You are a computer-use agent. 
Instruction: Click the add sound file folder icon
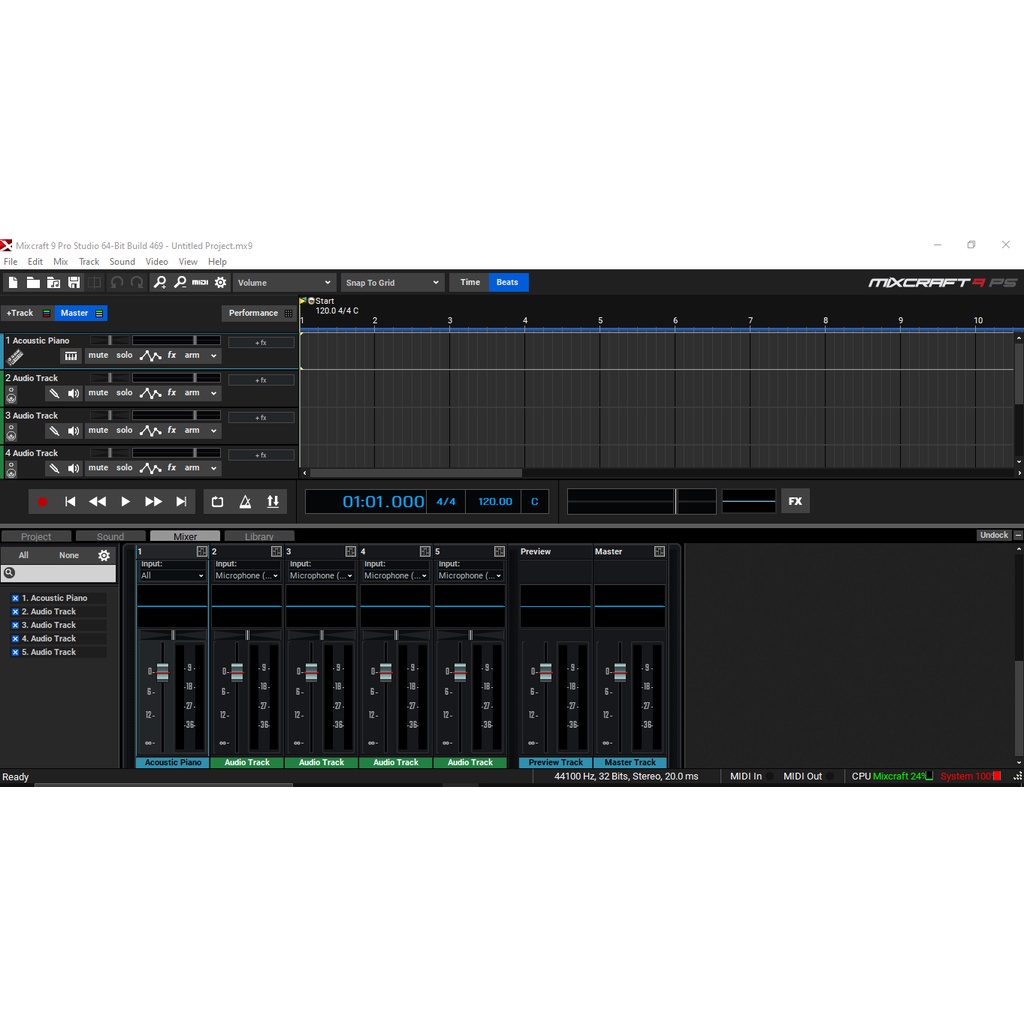(x=54, y=283)
